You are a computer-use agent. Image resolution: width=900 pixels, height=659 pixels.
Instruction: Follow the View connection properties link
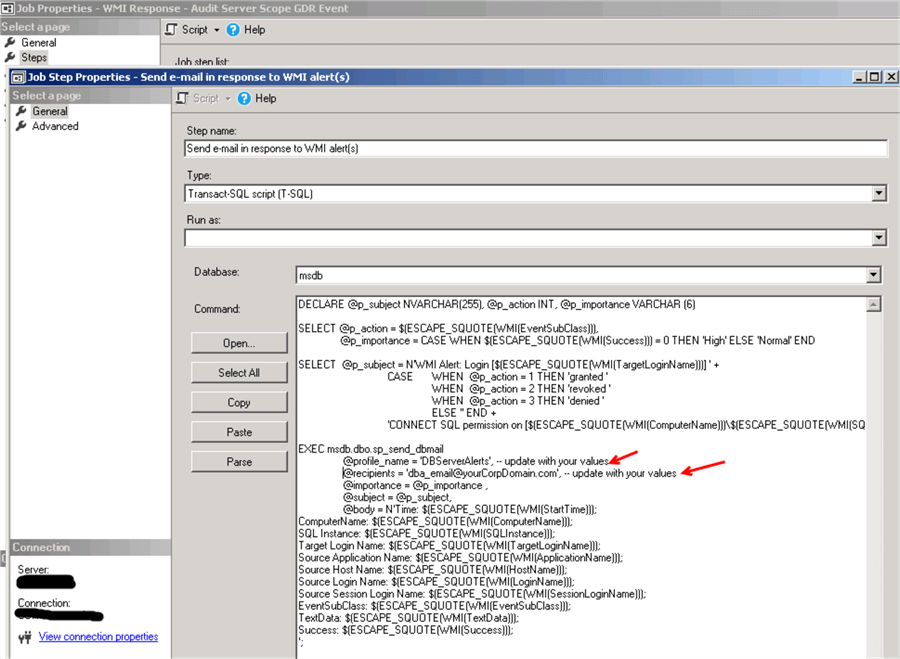(97, 637)
